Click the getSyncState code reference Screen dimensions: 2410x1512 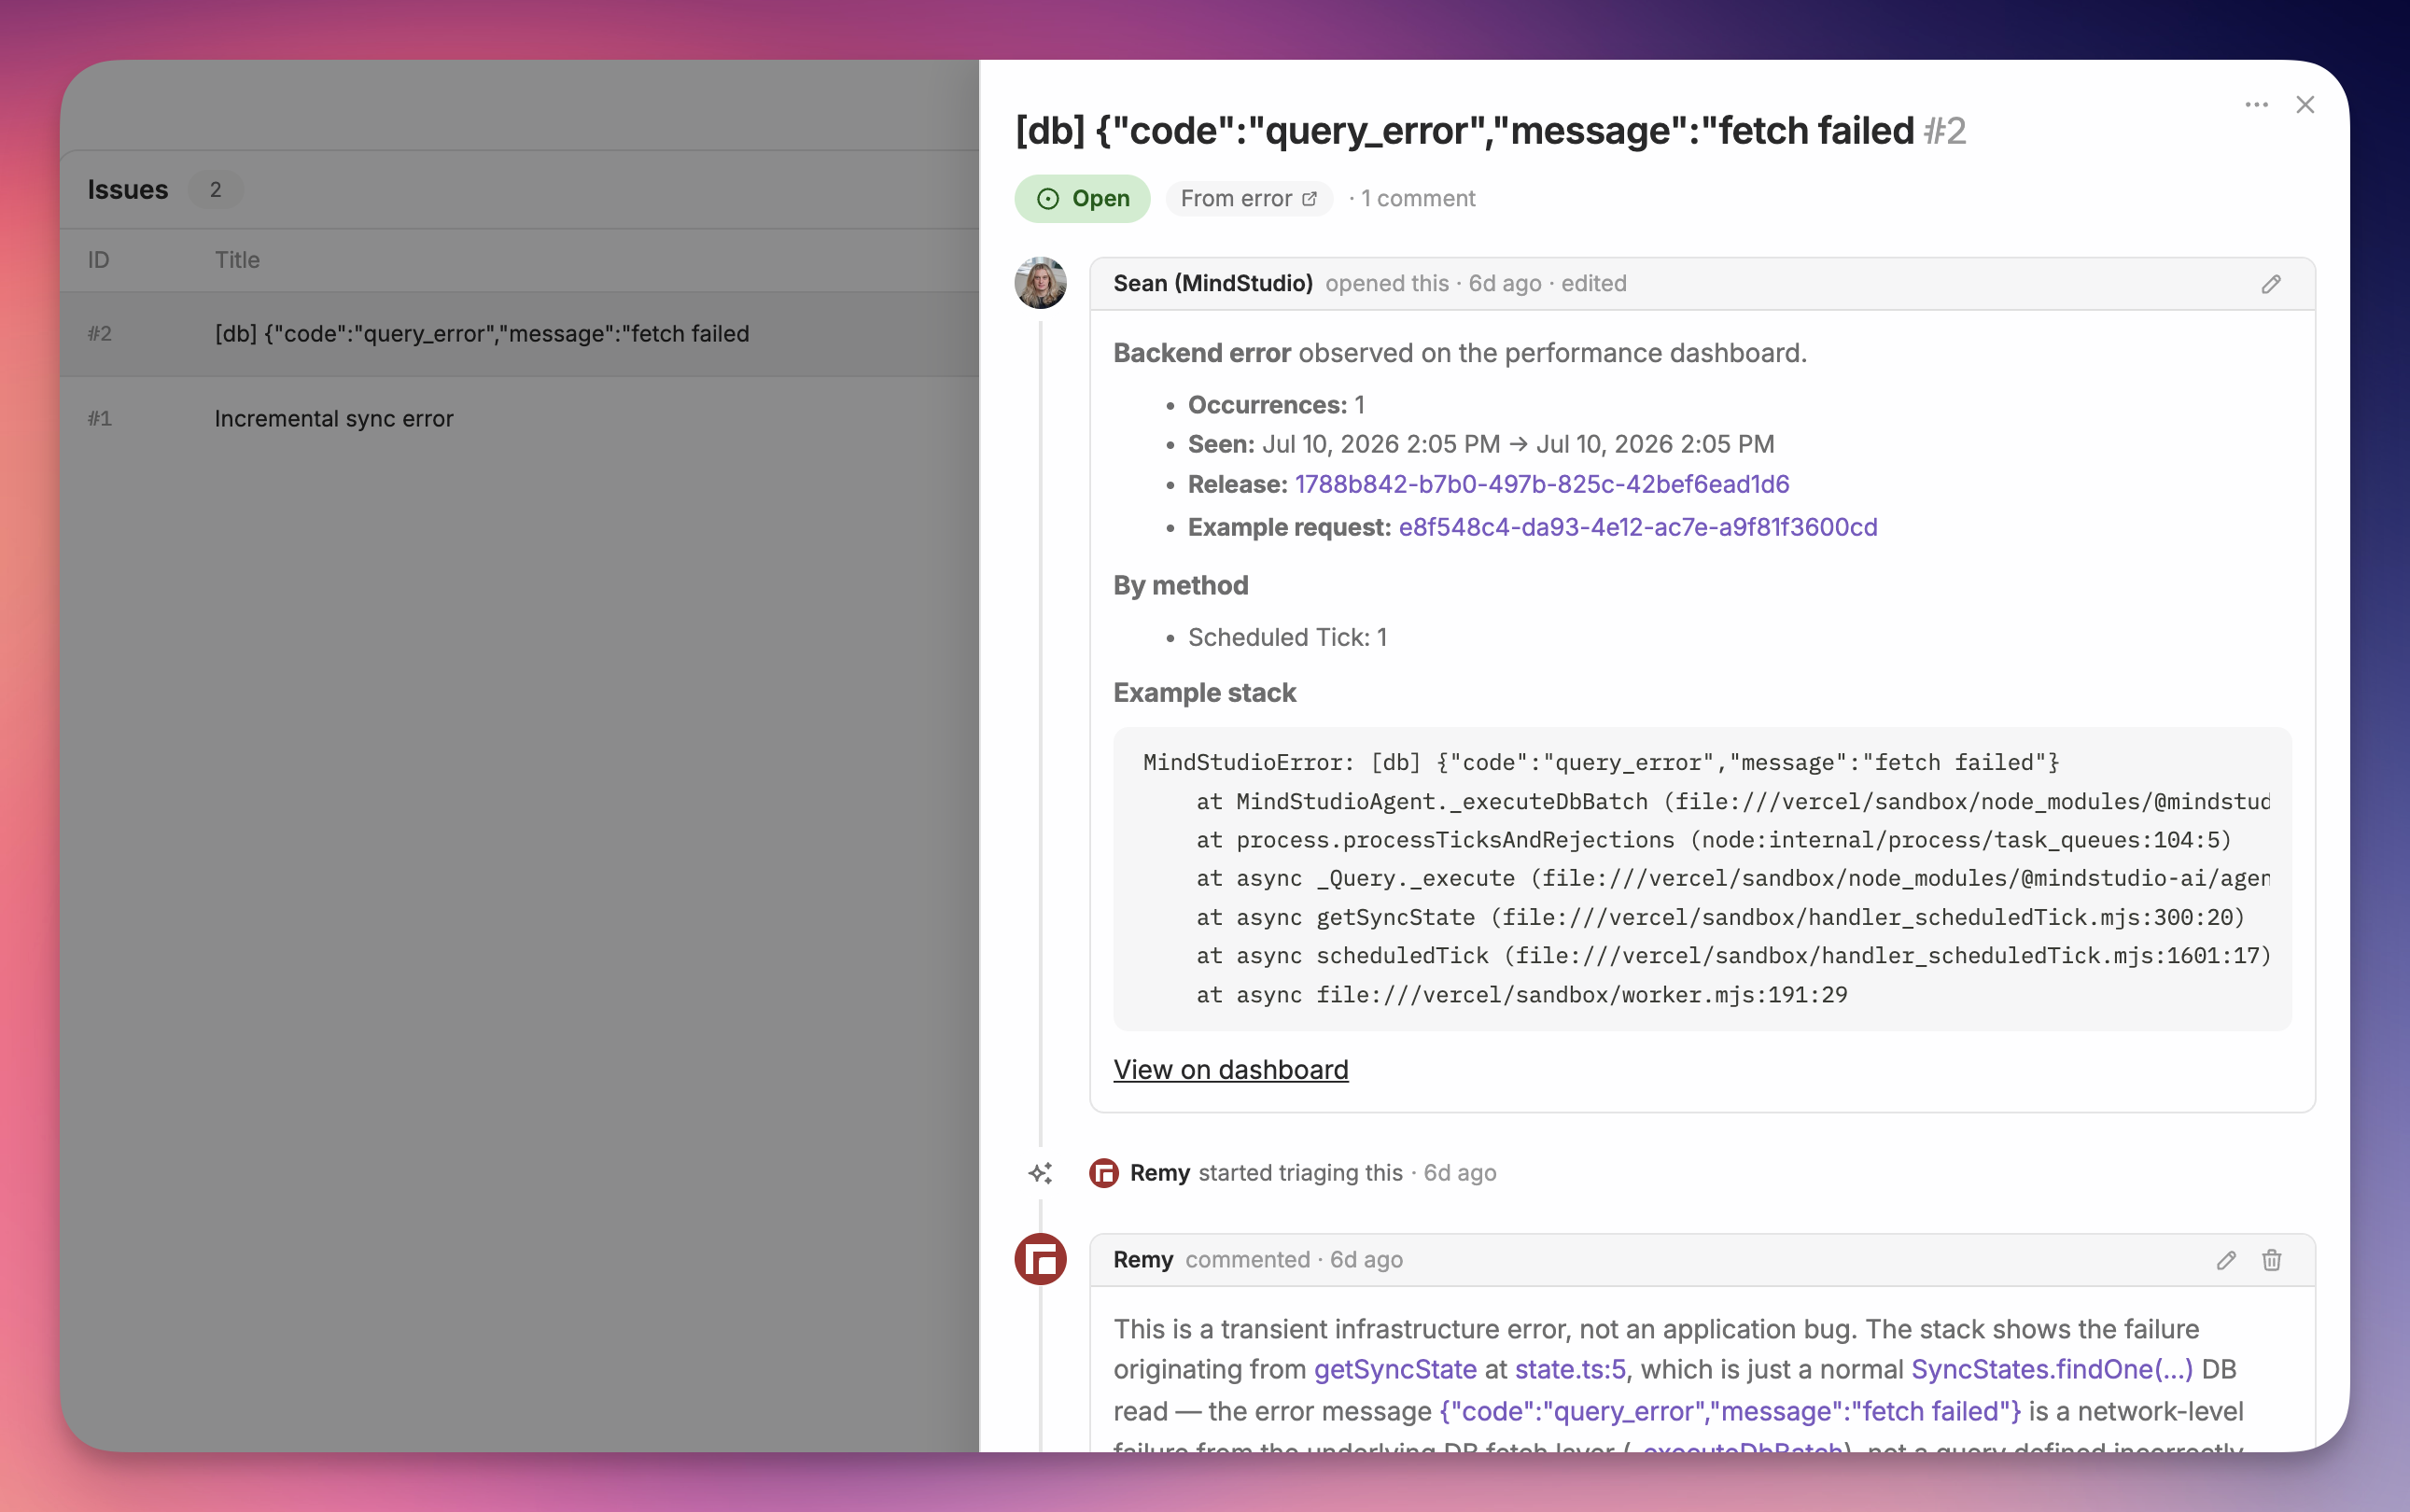click(1395, 1370)
